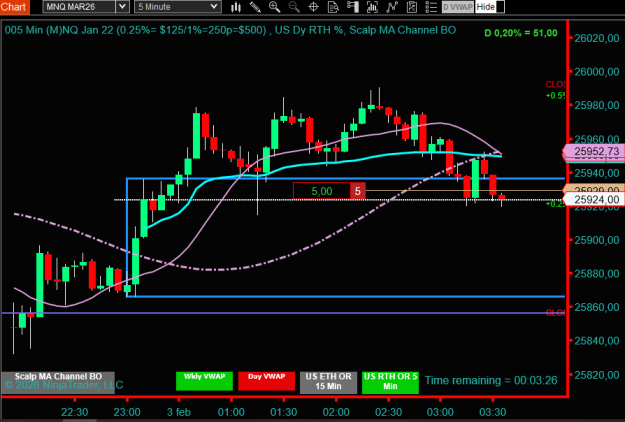Click inside the MNQ MAR26 instrument field
The image size is (625, 422).
pos(79,7)
